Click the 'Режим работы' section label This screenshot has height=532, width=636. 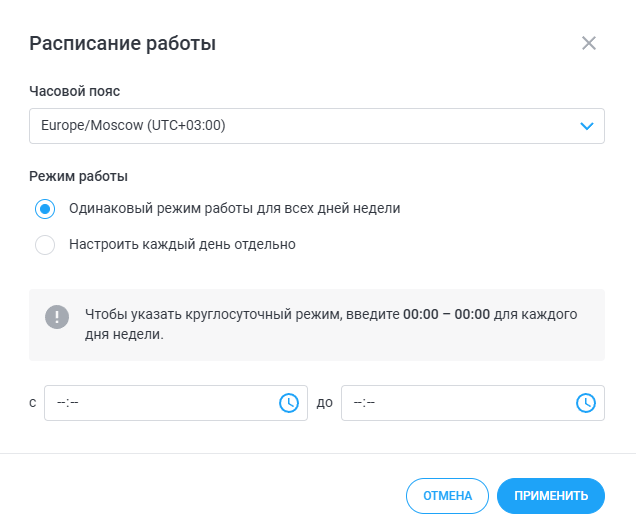click(x=79, y=177)
